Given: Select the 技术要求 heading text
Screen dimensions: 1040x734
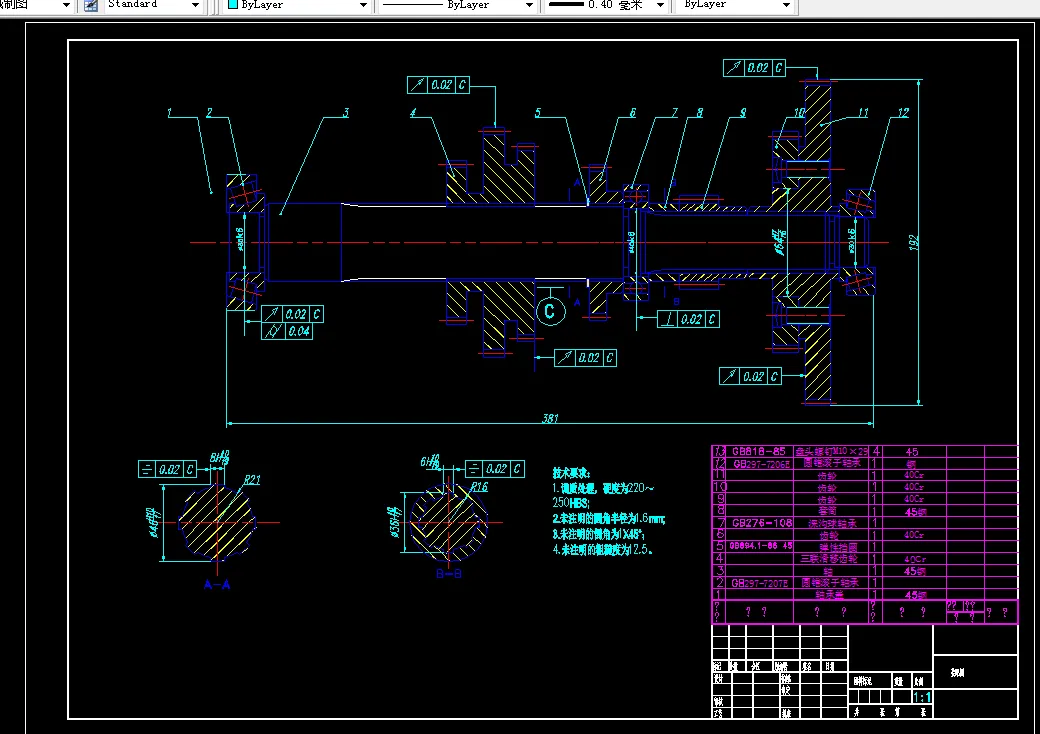Looking at the screenshot, I should pyautogui.click(x=571, y=473).
